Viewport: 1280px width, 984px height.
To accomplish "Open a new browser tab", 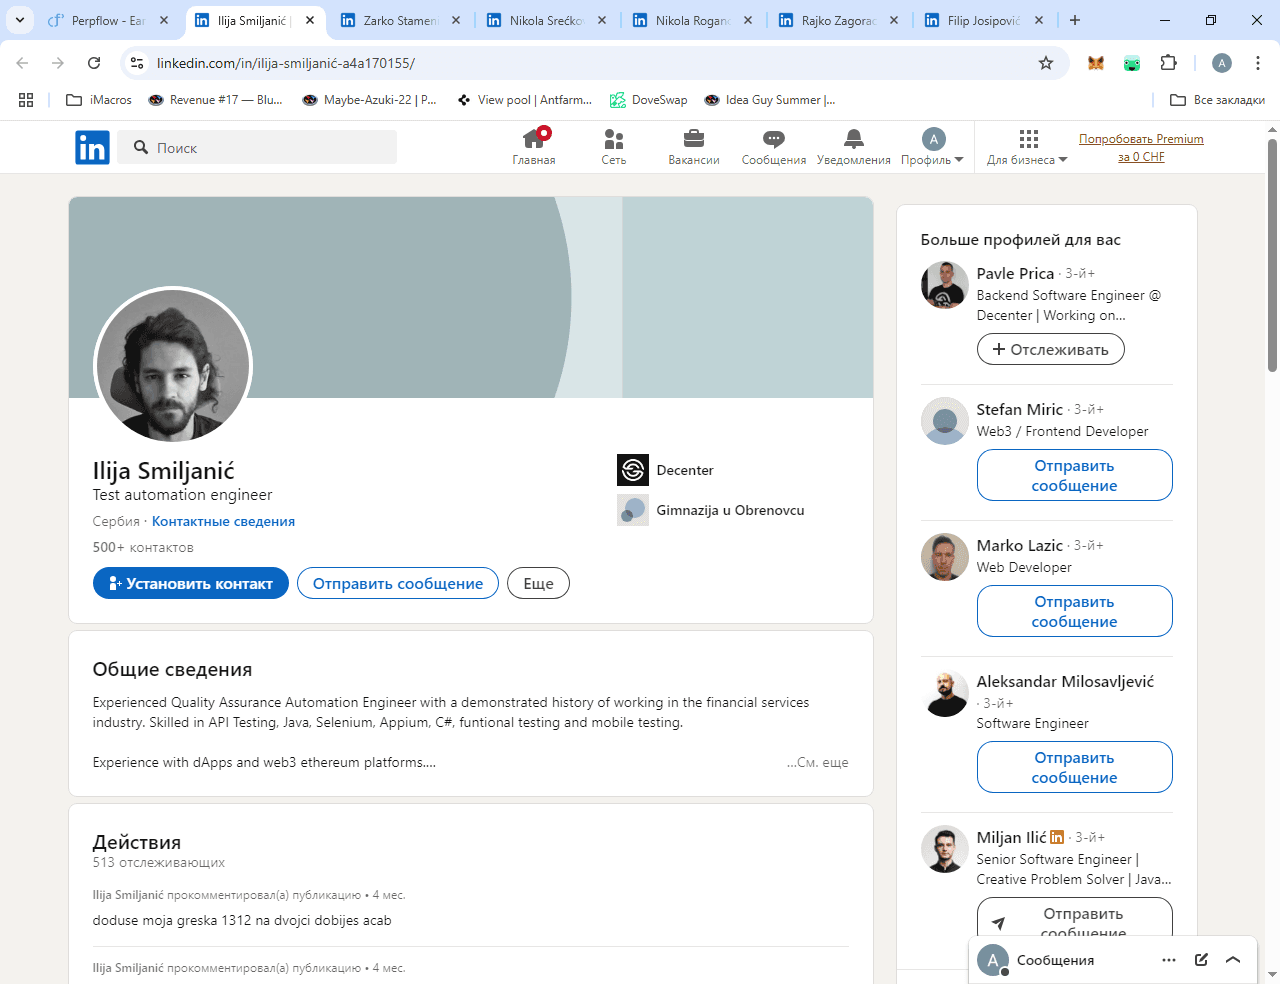I will click(x=1075, y=20).
